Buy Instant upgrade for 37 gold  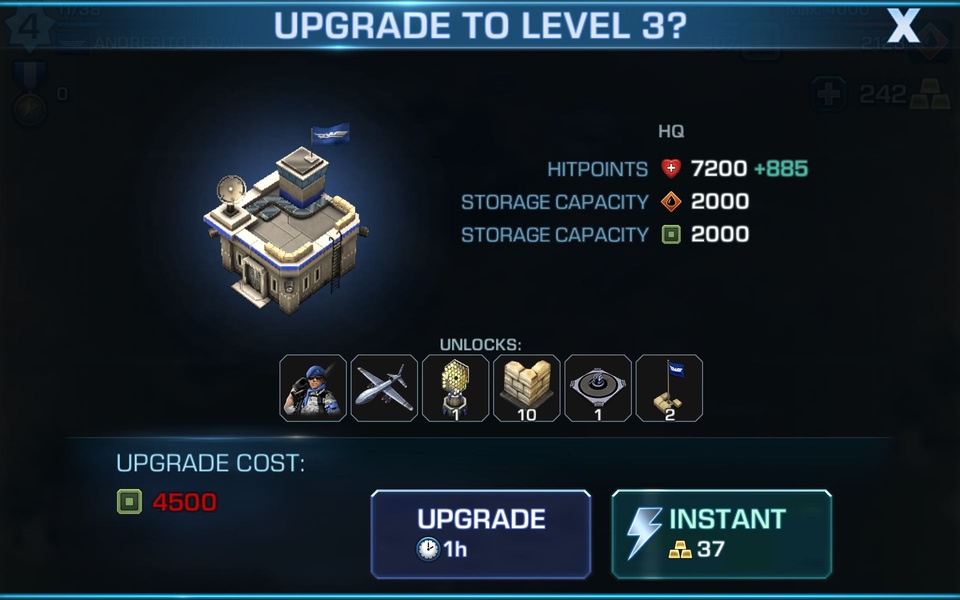(x=722, y=534)
